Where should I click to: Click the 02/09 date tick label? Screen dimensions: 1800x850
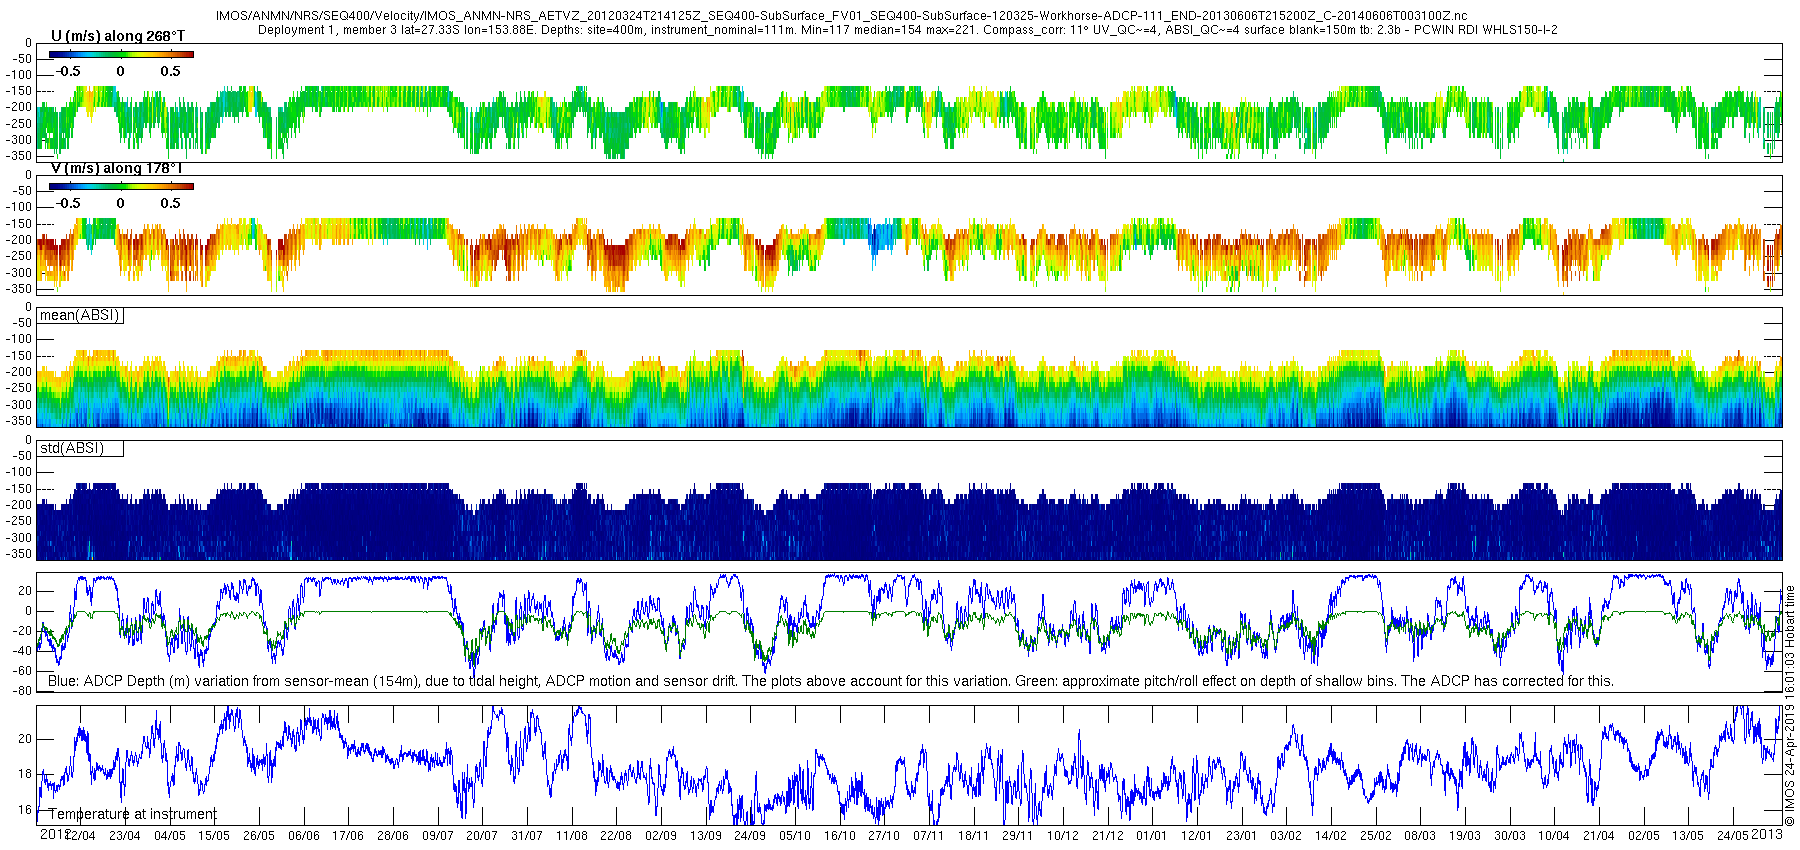coord(661,836)
